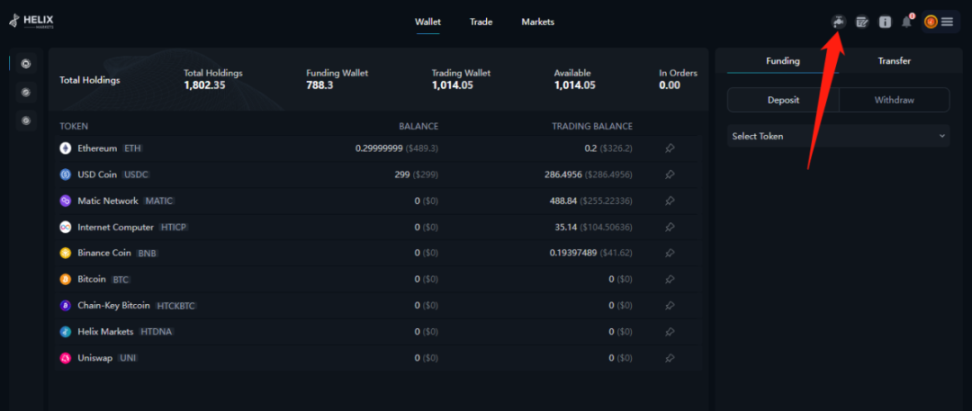Open the info icon in header

click(885, 22)
